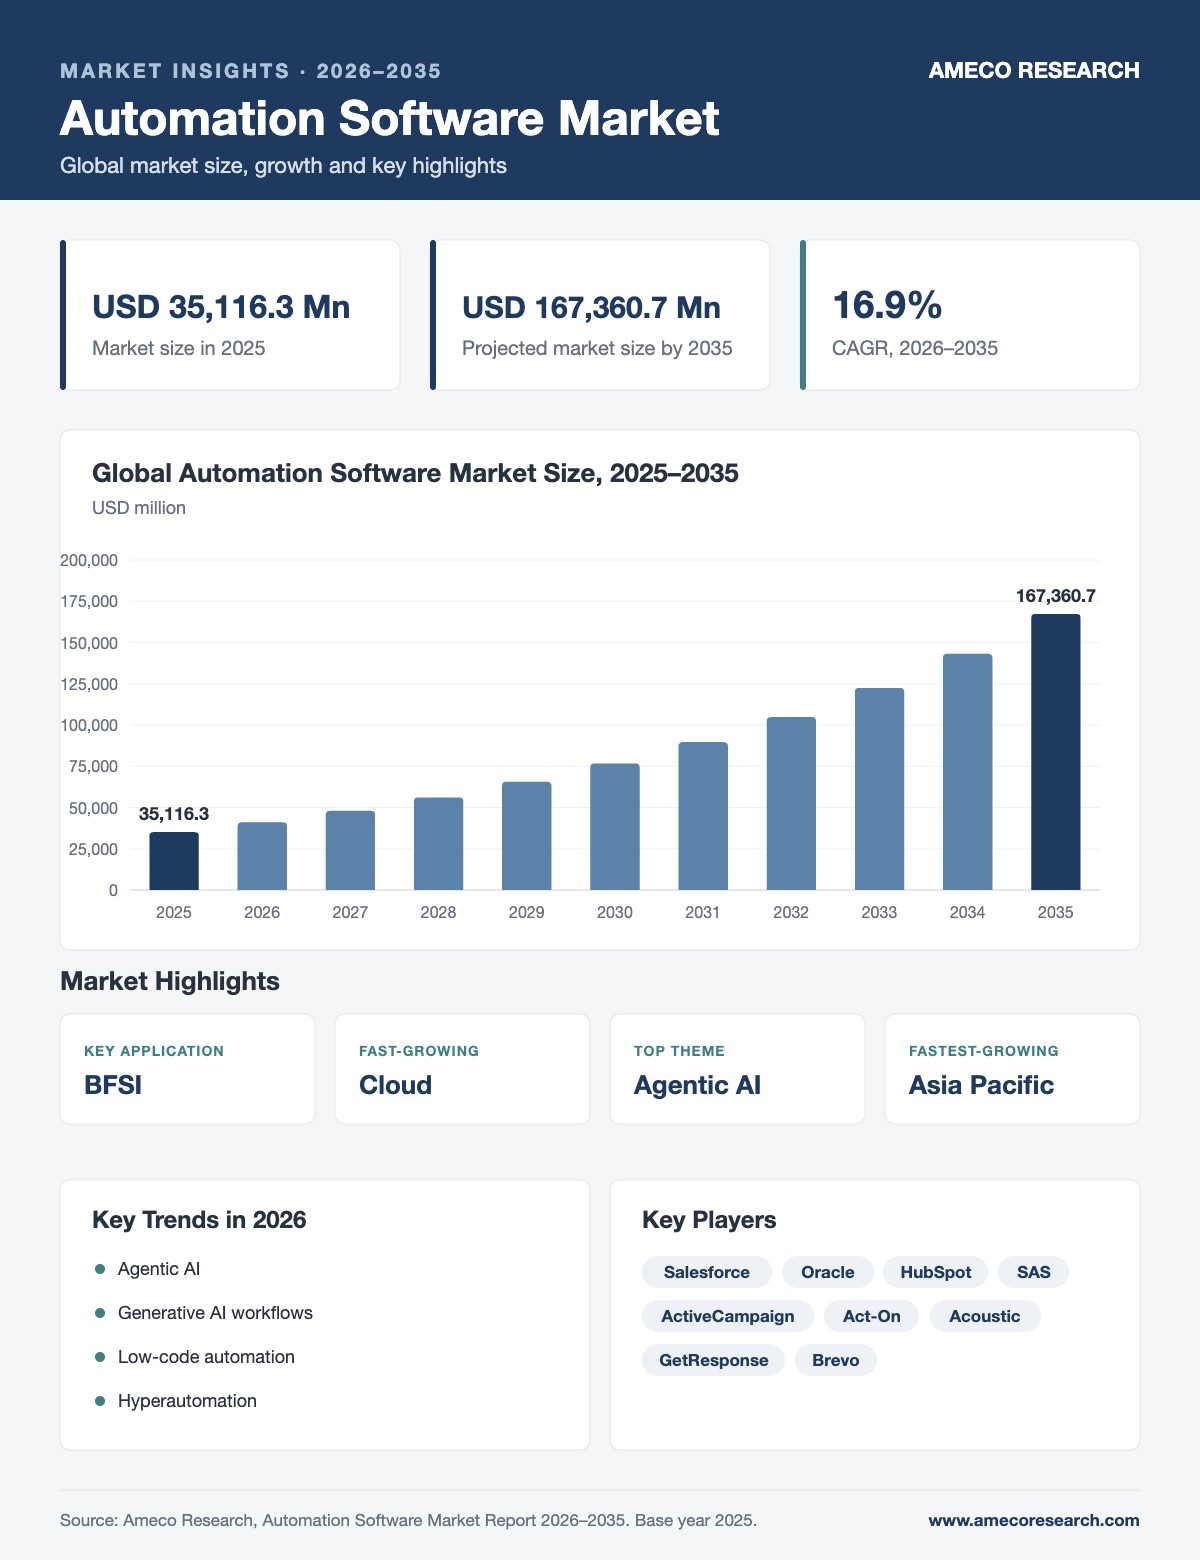Click the 100,000 y-axis label
1200x1560 pixels.
point(89,725)
